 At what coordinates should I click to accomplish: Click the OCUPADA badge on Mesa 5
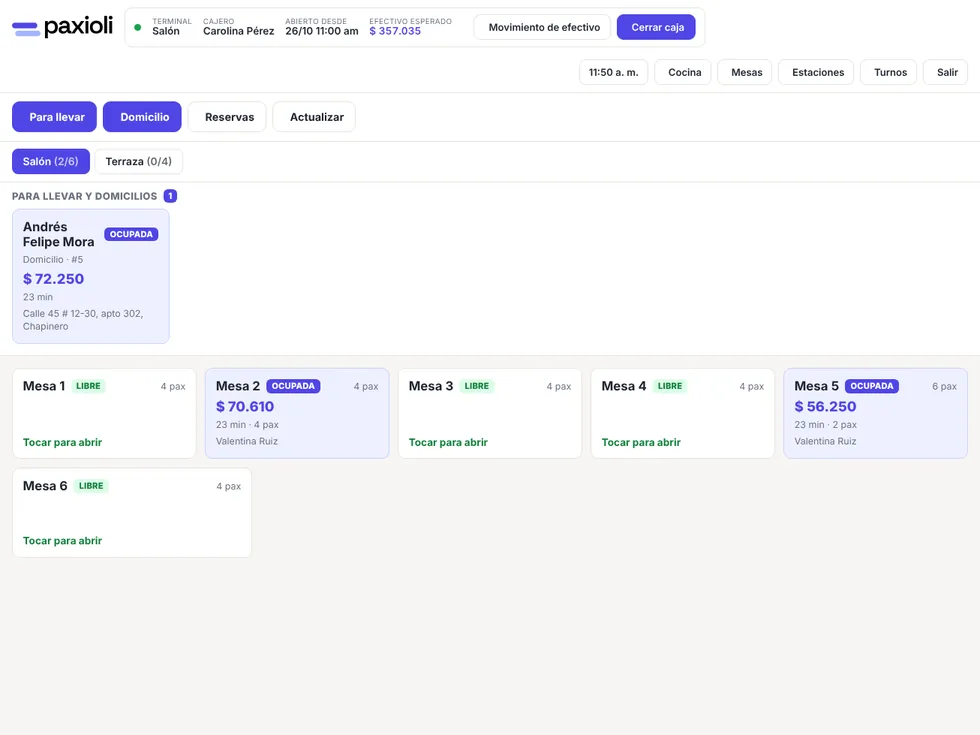point(872,386)
